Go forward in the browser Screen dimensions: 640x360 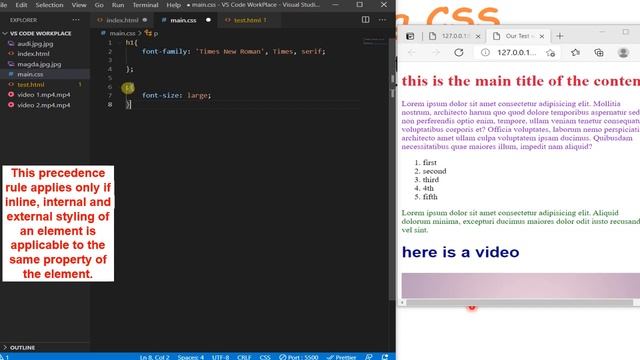tap(436, 52)
